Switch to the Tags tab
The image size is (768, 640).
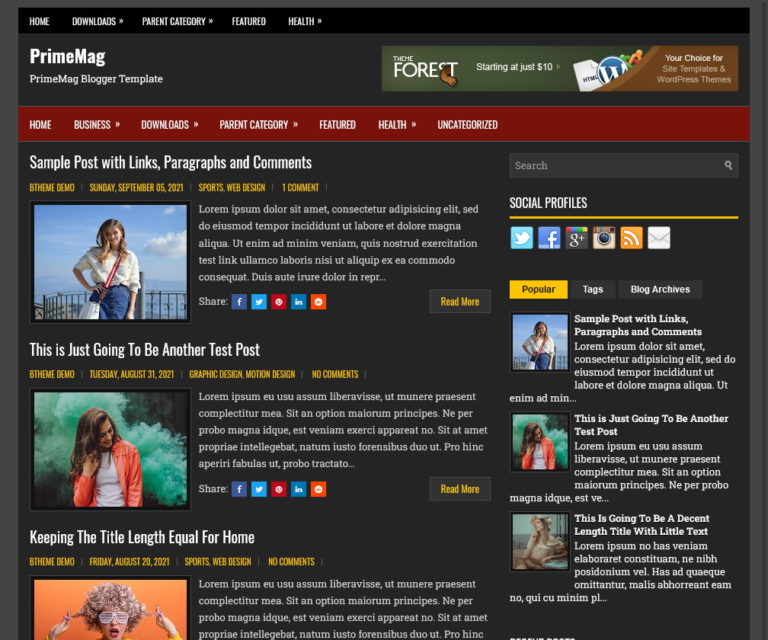tap(593, 290)
